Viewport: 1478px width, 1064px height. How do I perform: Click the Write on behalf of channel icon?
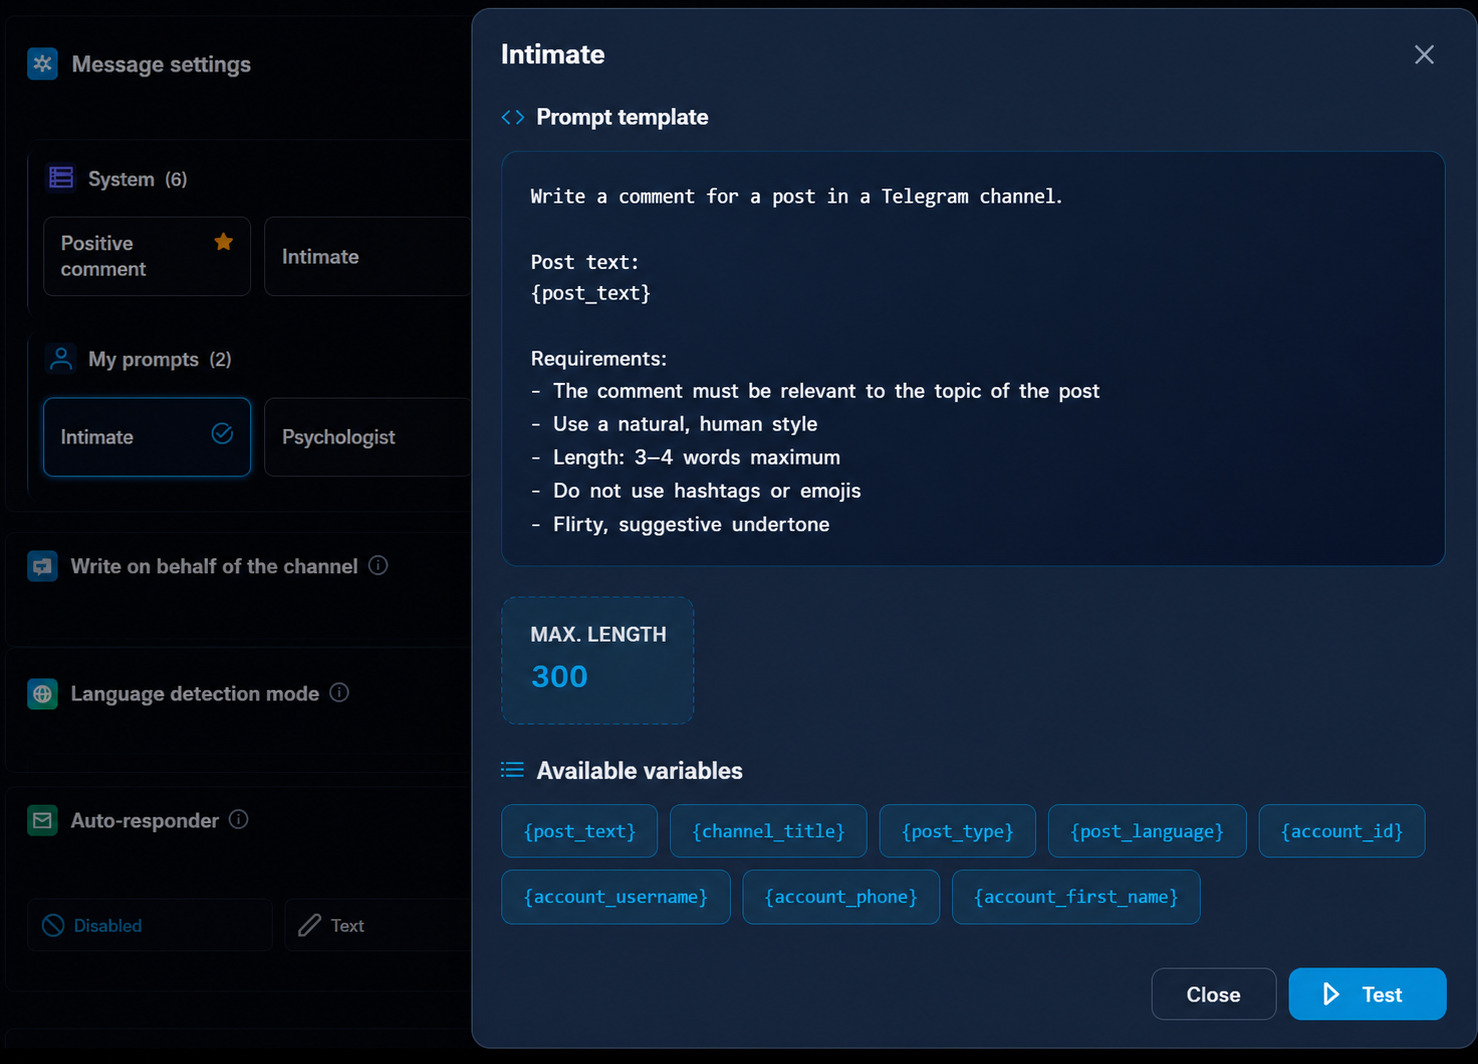[42, 566]
